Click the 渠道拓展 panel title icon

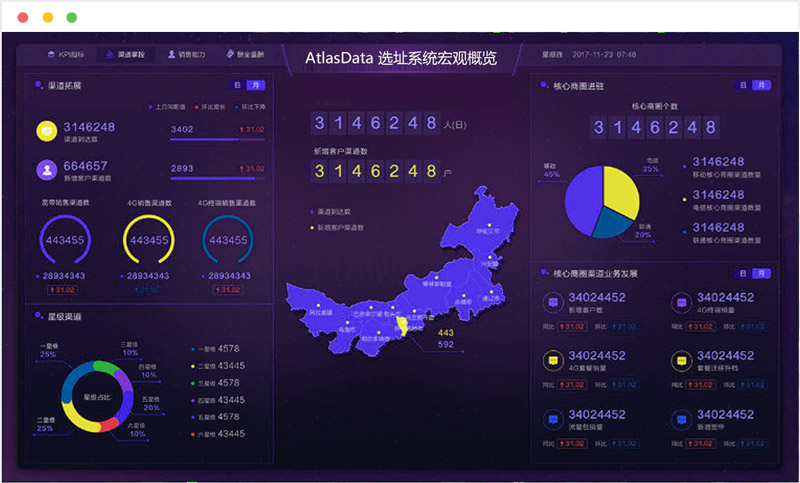point(39,85)
